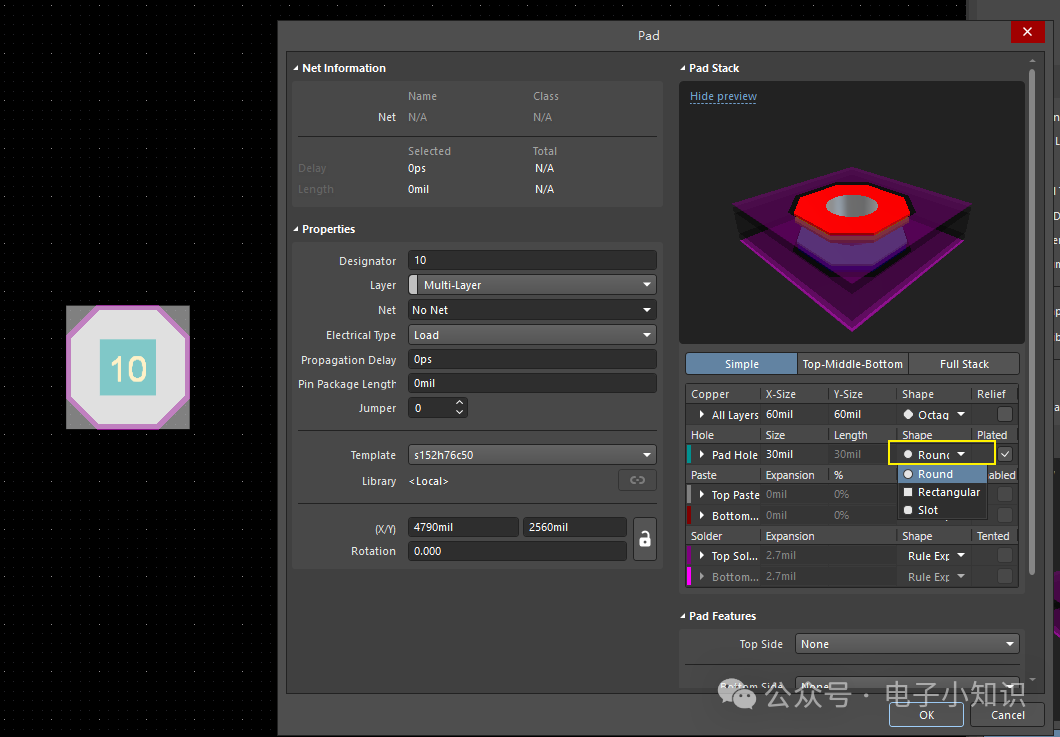1060x737 pixels.
Task: Expand the Bottom Paste row
Action: 702,515
